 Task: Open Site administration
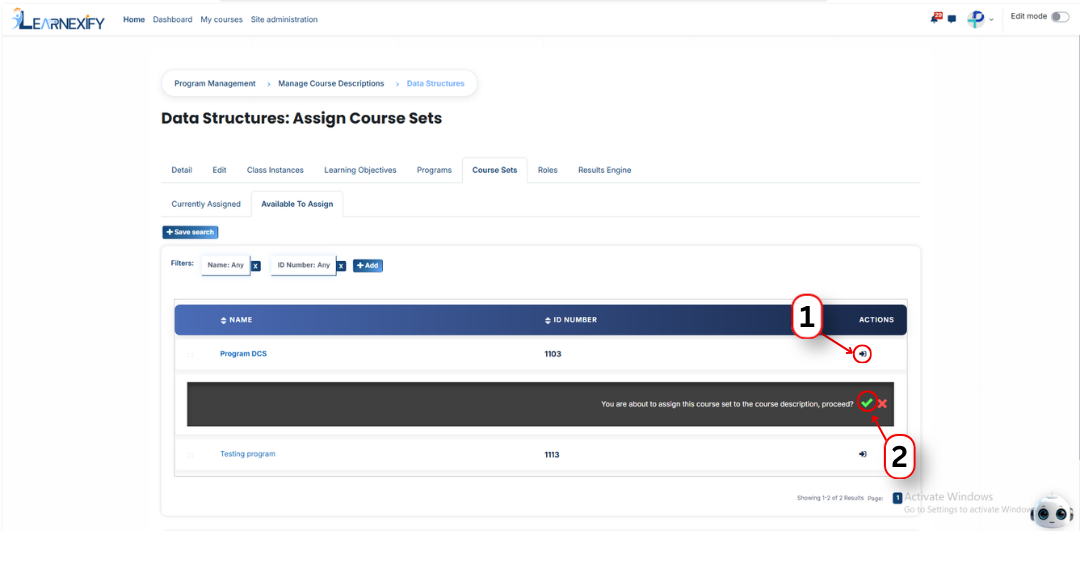click(x=284, y=19)
